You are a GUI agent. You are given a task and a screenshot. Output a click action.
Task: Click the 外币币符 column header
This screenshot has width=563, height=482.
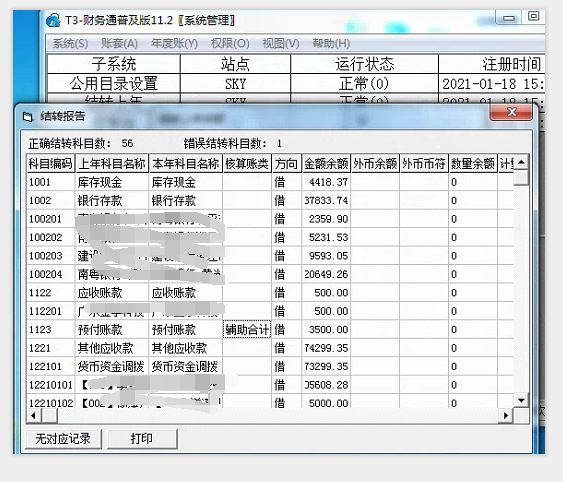pos(424,164)
